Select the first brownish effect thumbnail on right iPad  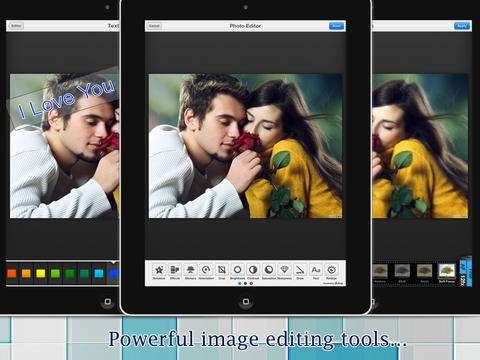click(380, 271)
